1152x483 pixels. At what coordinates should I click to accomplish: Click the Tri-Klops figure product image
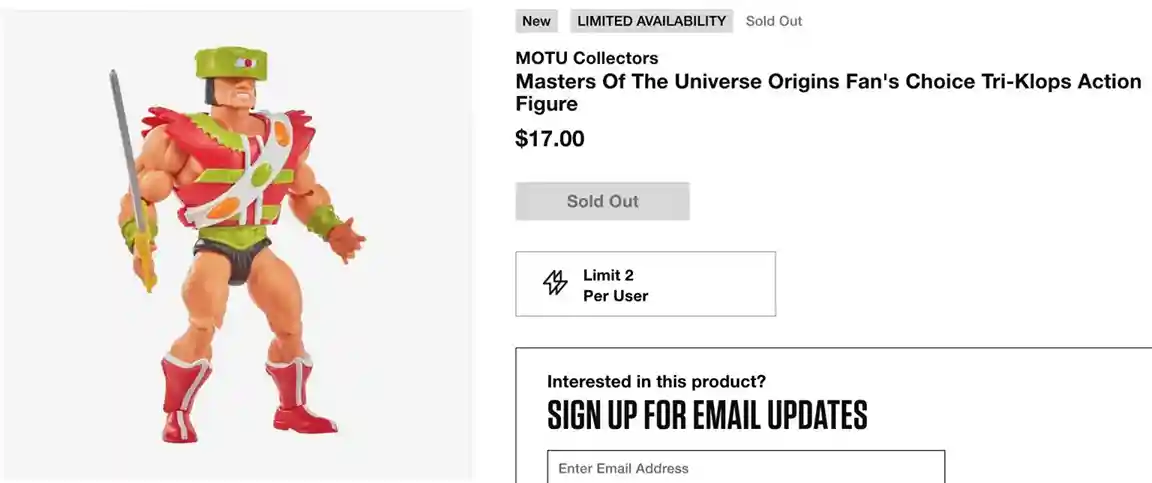pyautogui.click(x=238, y=245)
